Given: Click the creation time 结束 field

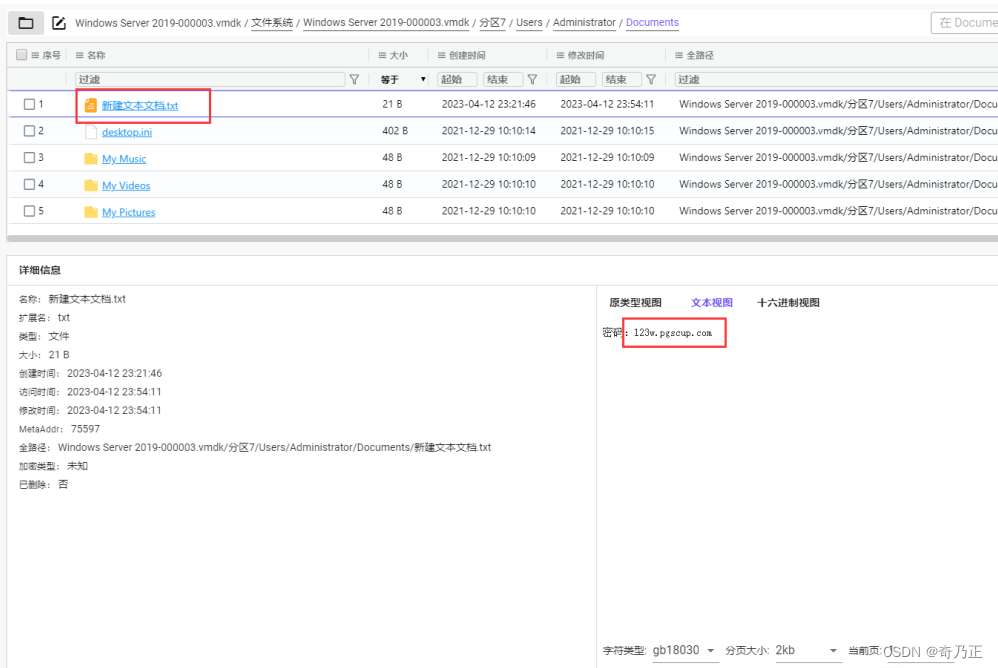Looking at the screenshot, I should pos(503,80).
